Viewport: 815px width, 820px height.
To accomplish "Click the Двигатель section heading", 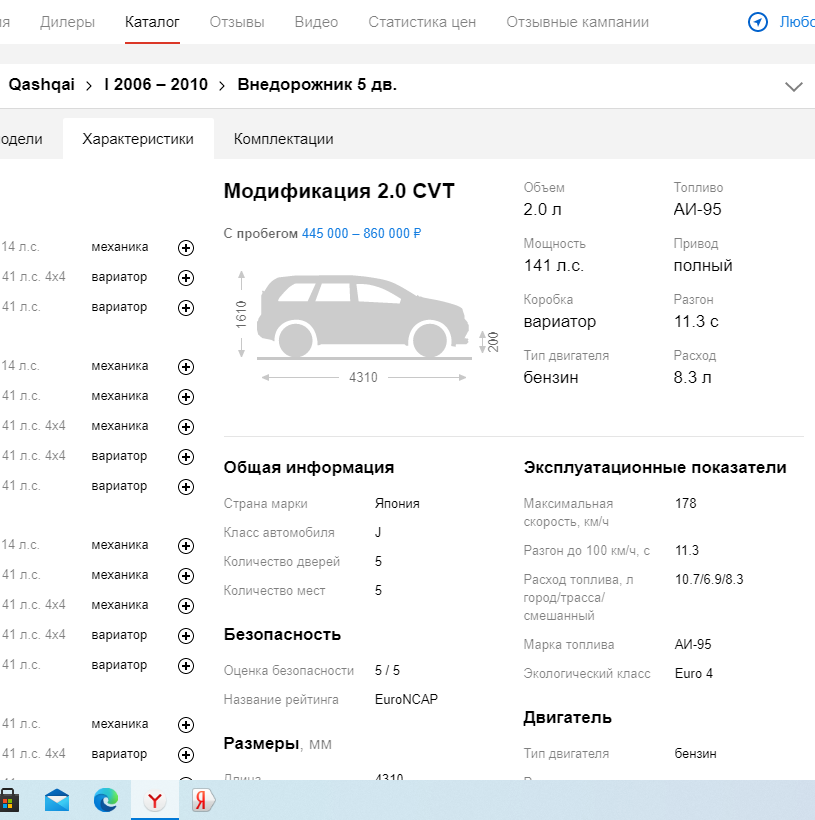I will click(x=568, y=718).
